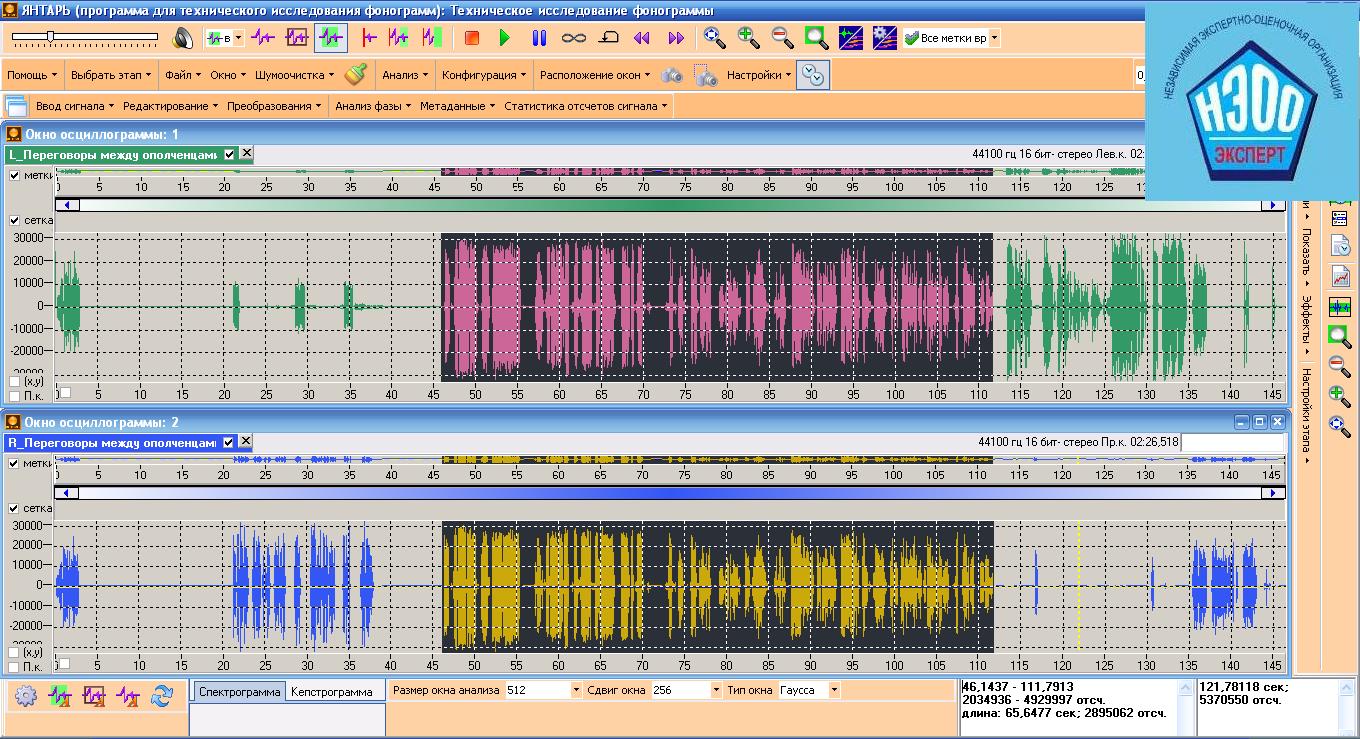Screen dimensions: 1360x739
Task: Click the yellow dashed cursor marker in oscillogram 2
Action: (x=1080, y=588)
